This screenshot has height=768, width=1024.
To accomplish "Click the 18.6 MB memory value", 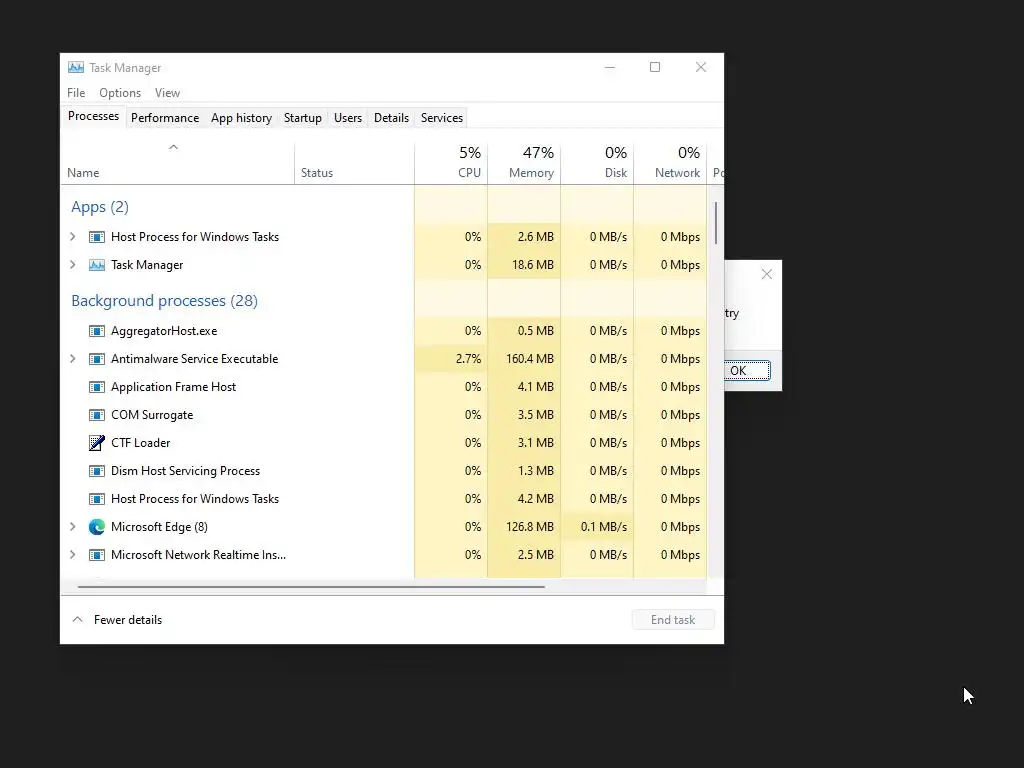I will click(533, 264).
